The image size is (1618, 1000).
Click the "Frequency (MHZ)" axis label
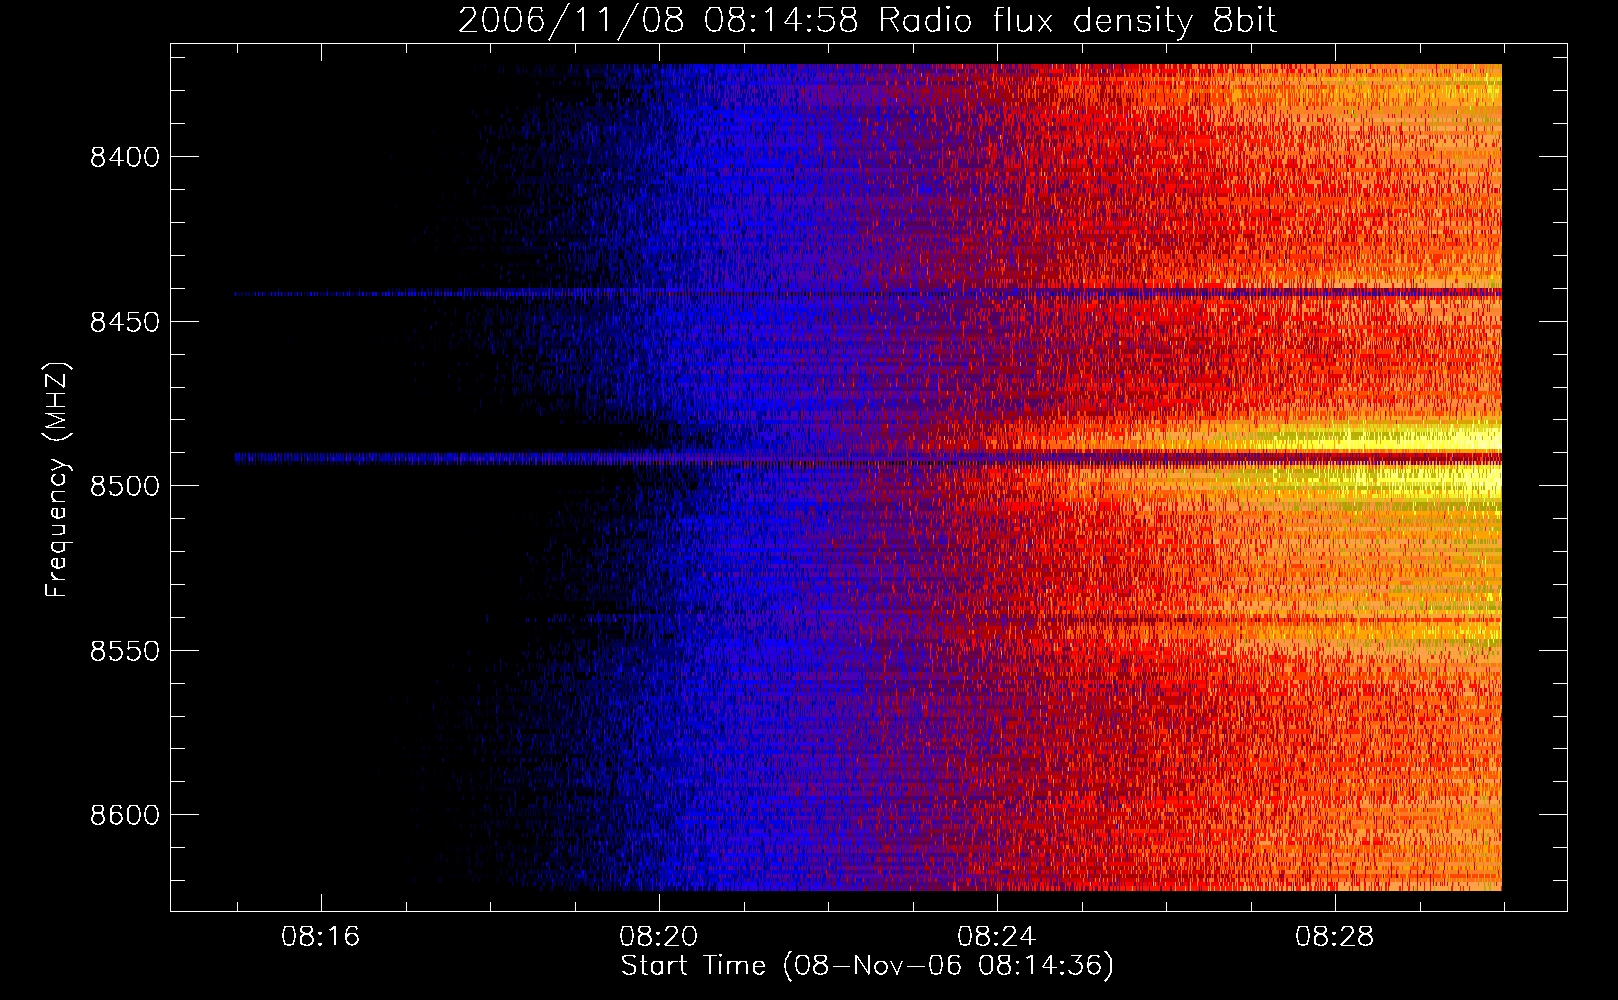tap(57, 481)
